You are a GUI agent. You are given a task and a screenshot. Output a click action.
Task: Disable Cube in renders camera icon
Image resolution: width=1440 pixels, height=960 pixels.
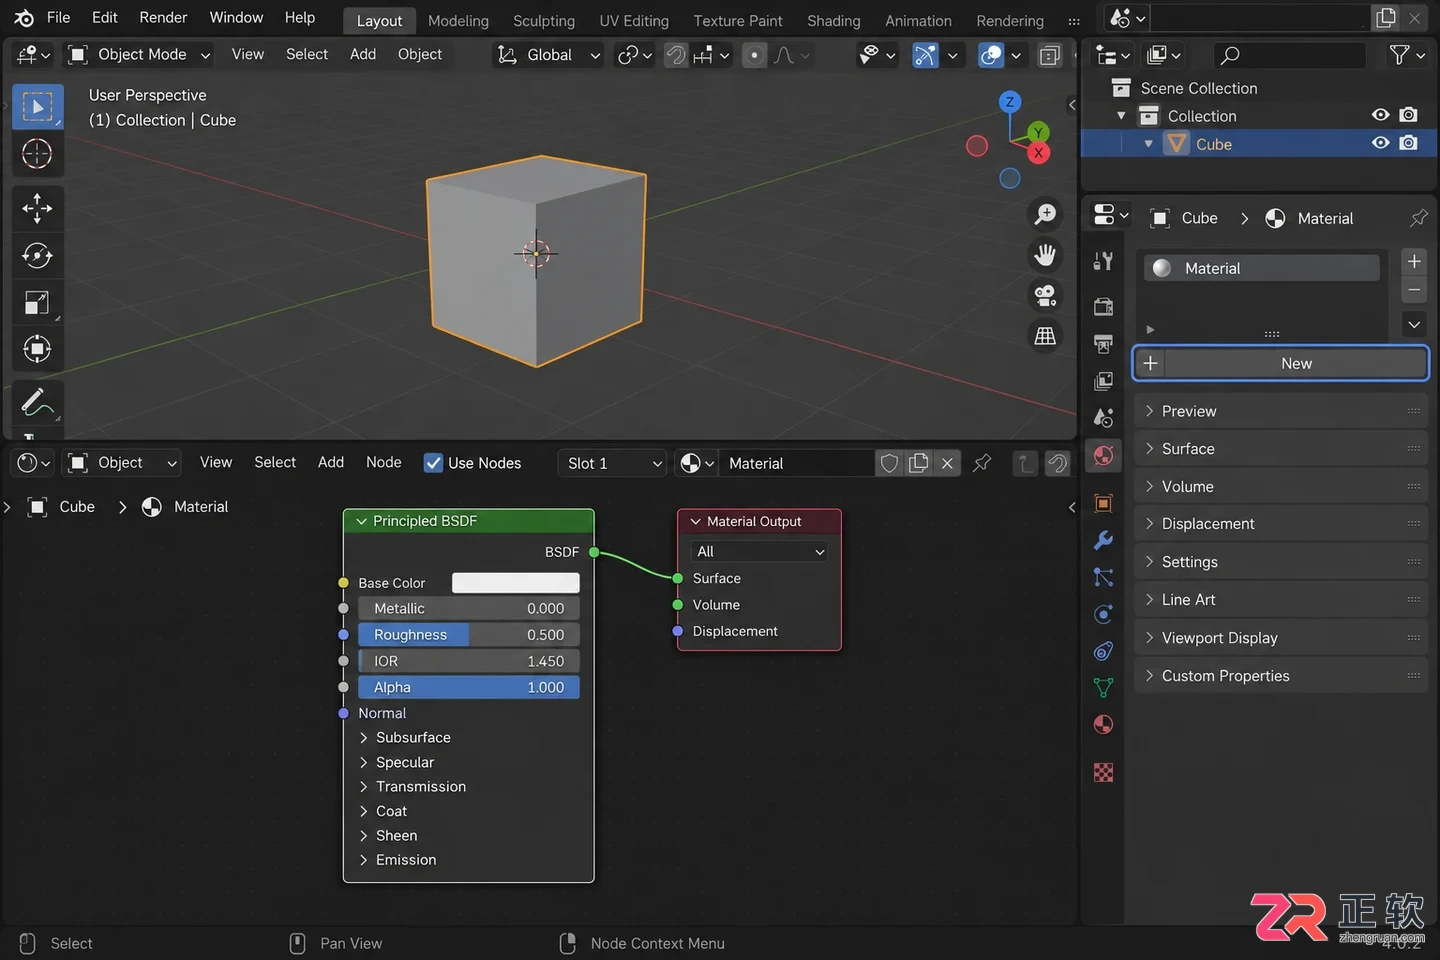[1409, 143]
